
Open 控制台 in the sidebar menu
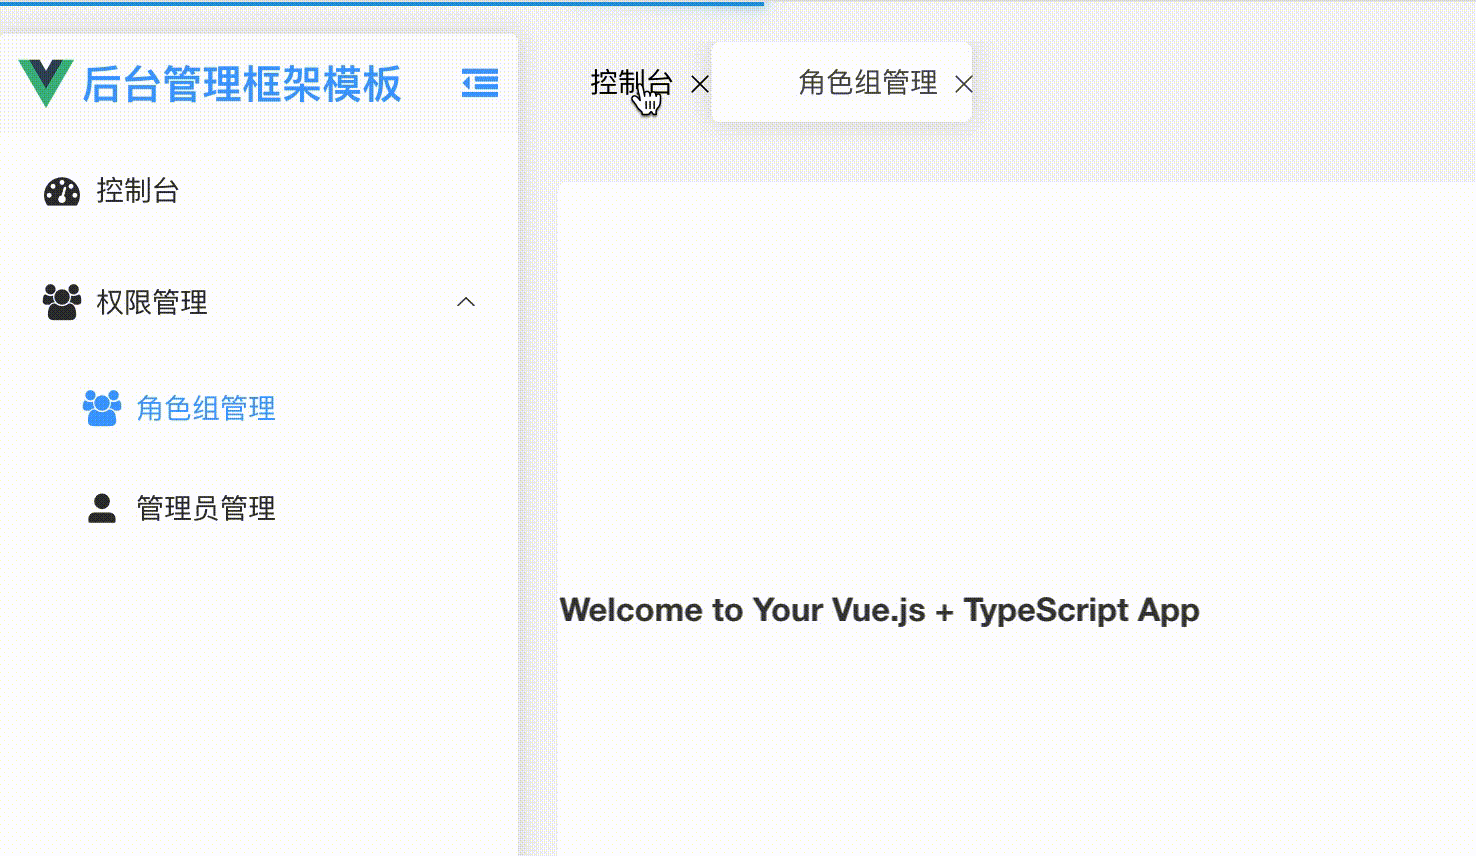259,191
